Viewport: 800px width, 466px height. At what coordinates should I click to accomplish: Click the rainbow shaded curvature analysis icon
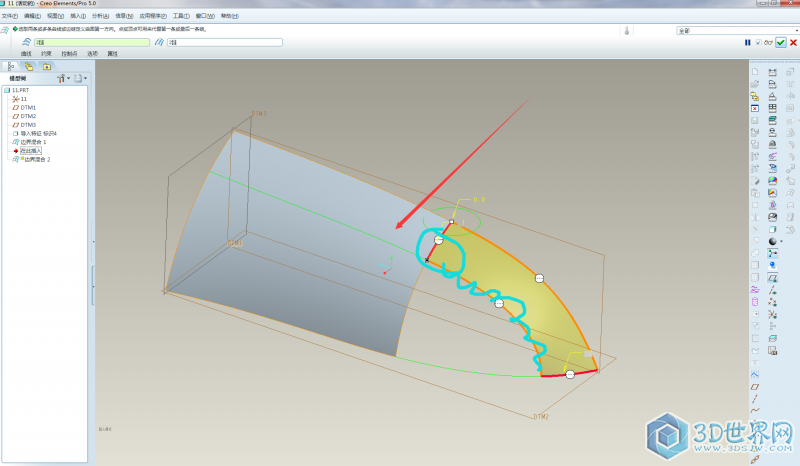coord(772,181)
